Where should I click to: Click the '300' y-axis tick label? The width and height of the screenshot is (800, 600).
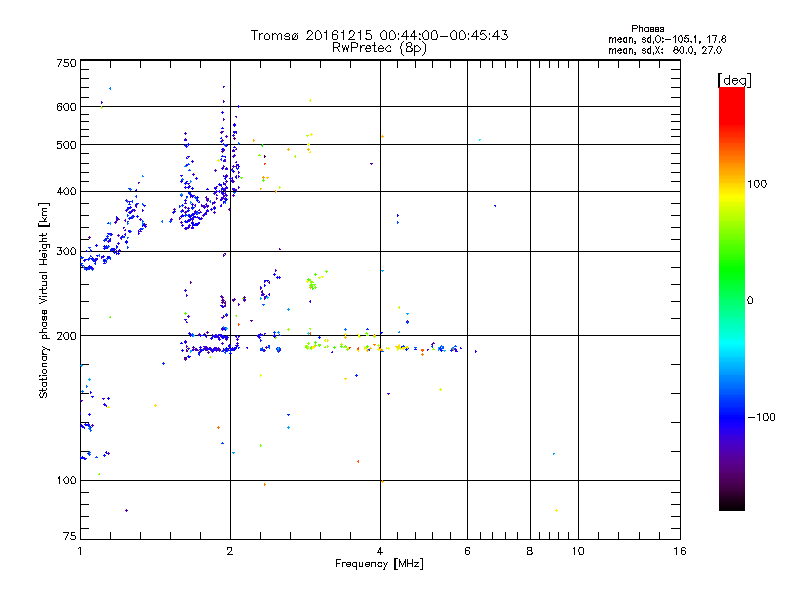[66, 252]
